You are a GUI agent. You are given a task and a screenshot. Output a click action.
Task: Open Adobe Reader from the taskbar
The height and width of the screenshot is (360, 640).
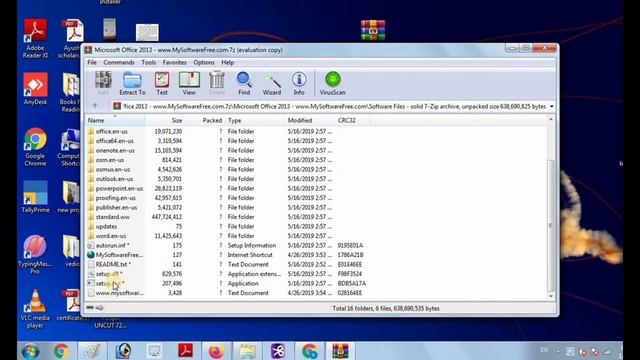(185, 351)
